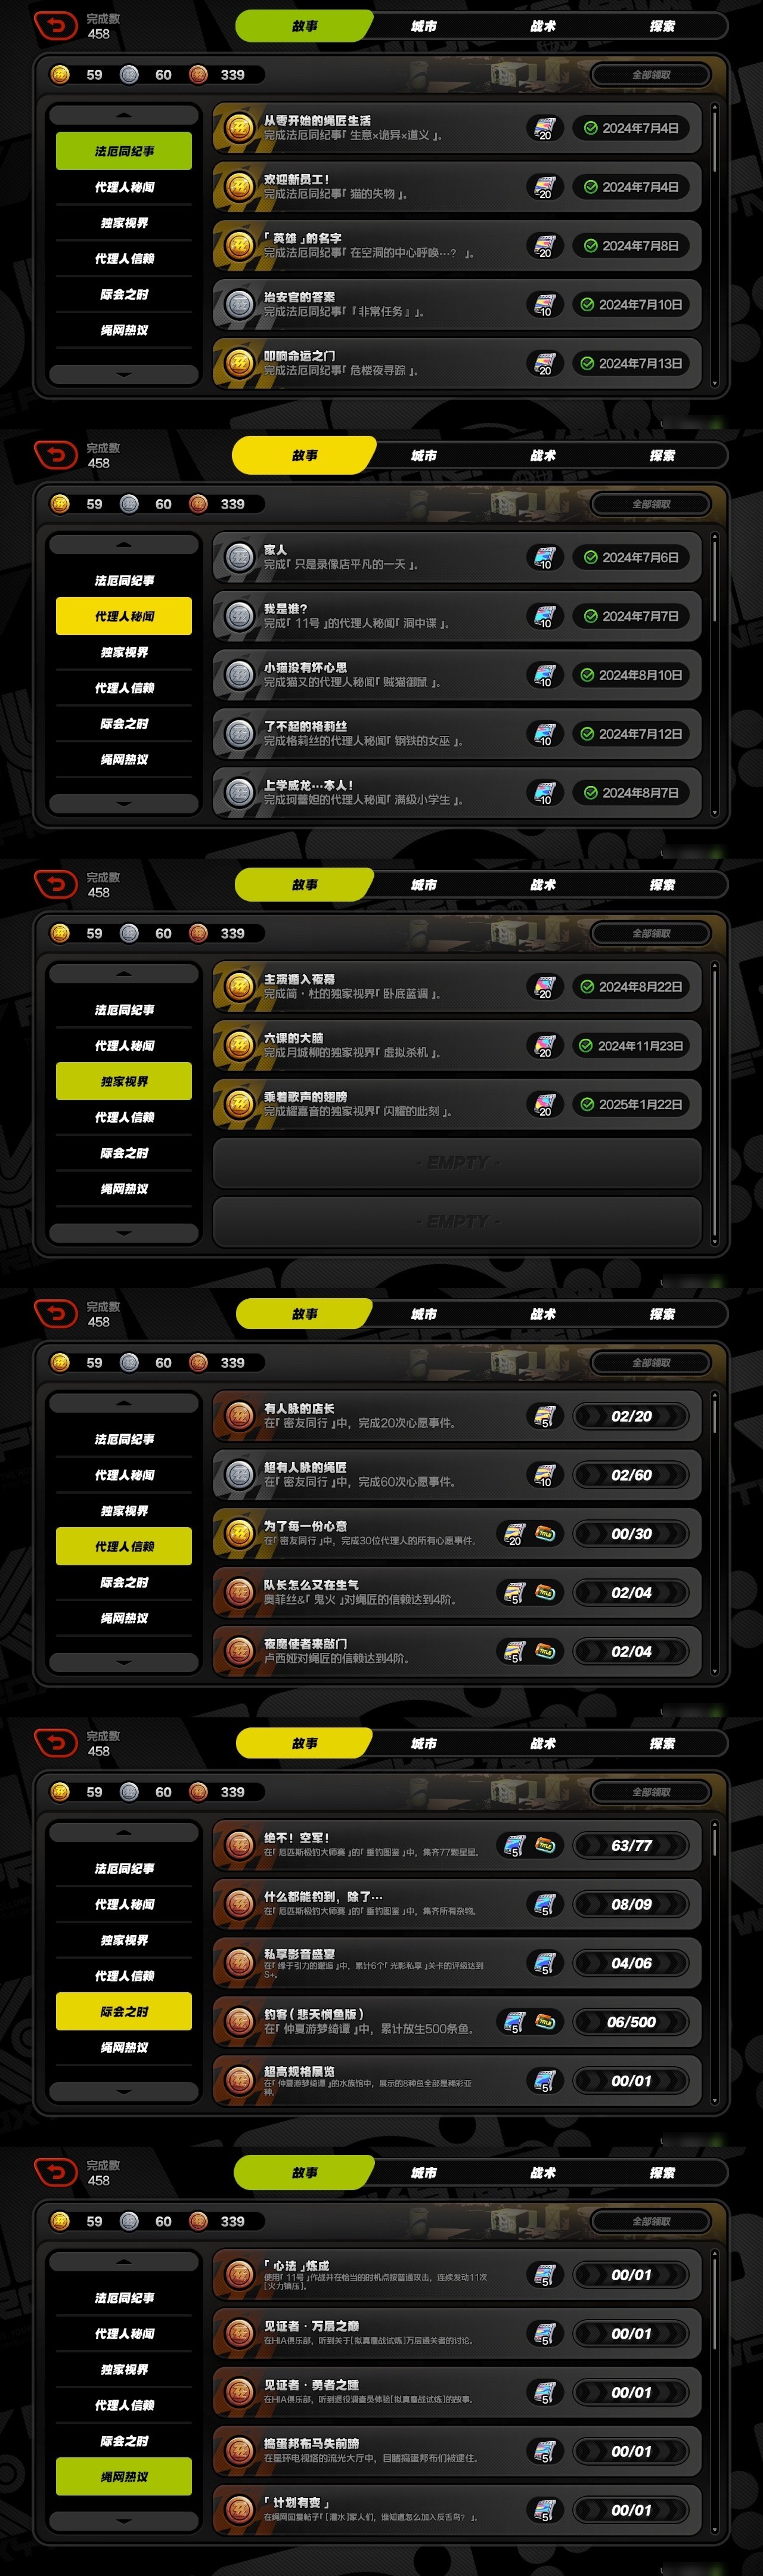The width and height of the screenshot is (763, 2576).
Task: Click the checkmark badge dated 2024年8月7日
Action: pyautogui.click(x=631, y=793)
